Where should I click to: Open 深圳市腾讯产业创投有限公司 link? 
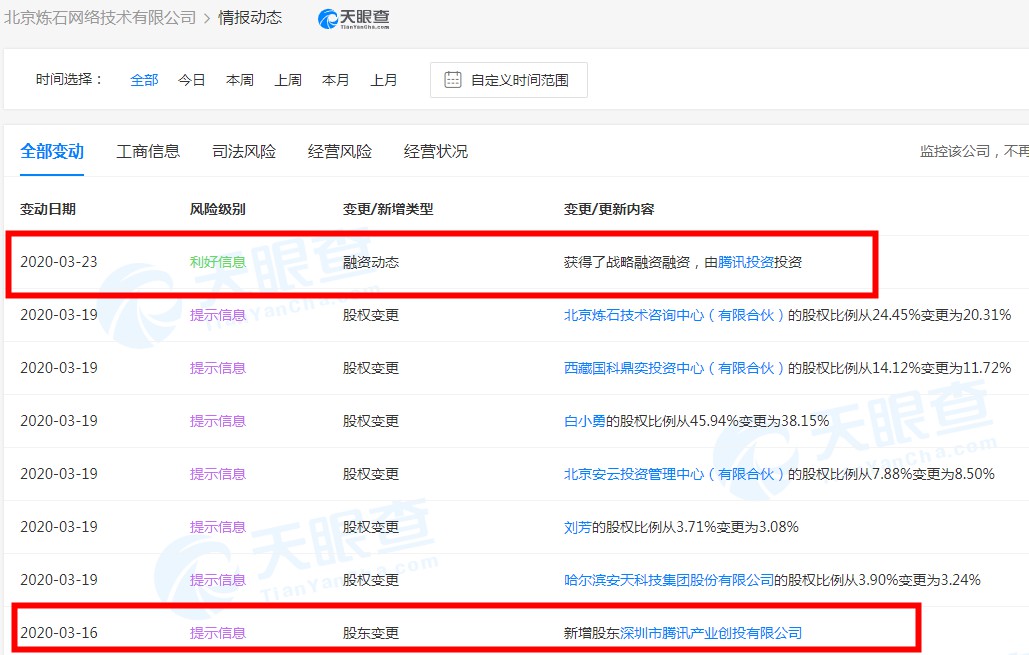pos(711,633)
